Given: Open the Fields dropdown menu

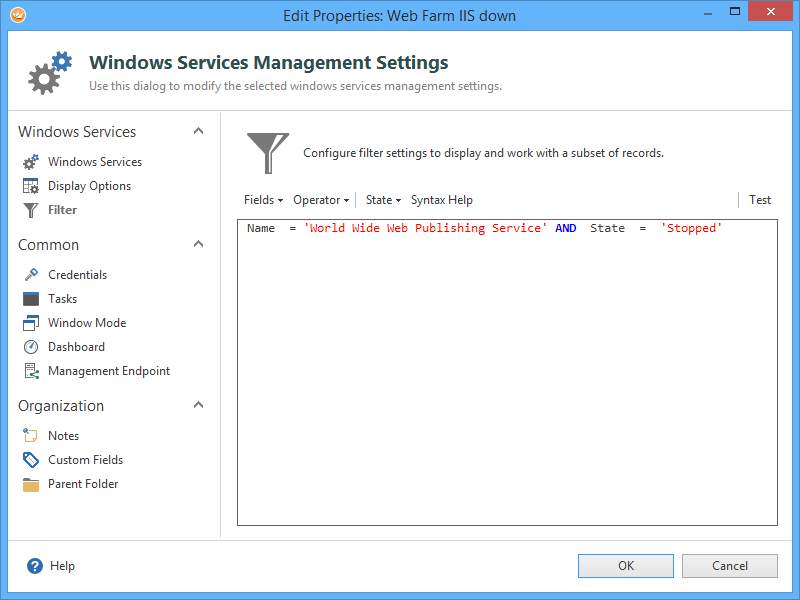Looking at the screenshot, I should tap(263, 200).
